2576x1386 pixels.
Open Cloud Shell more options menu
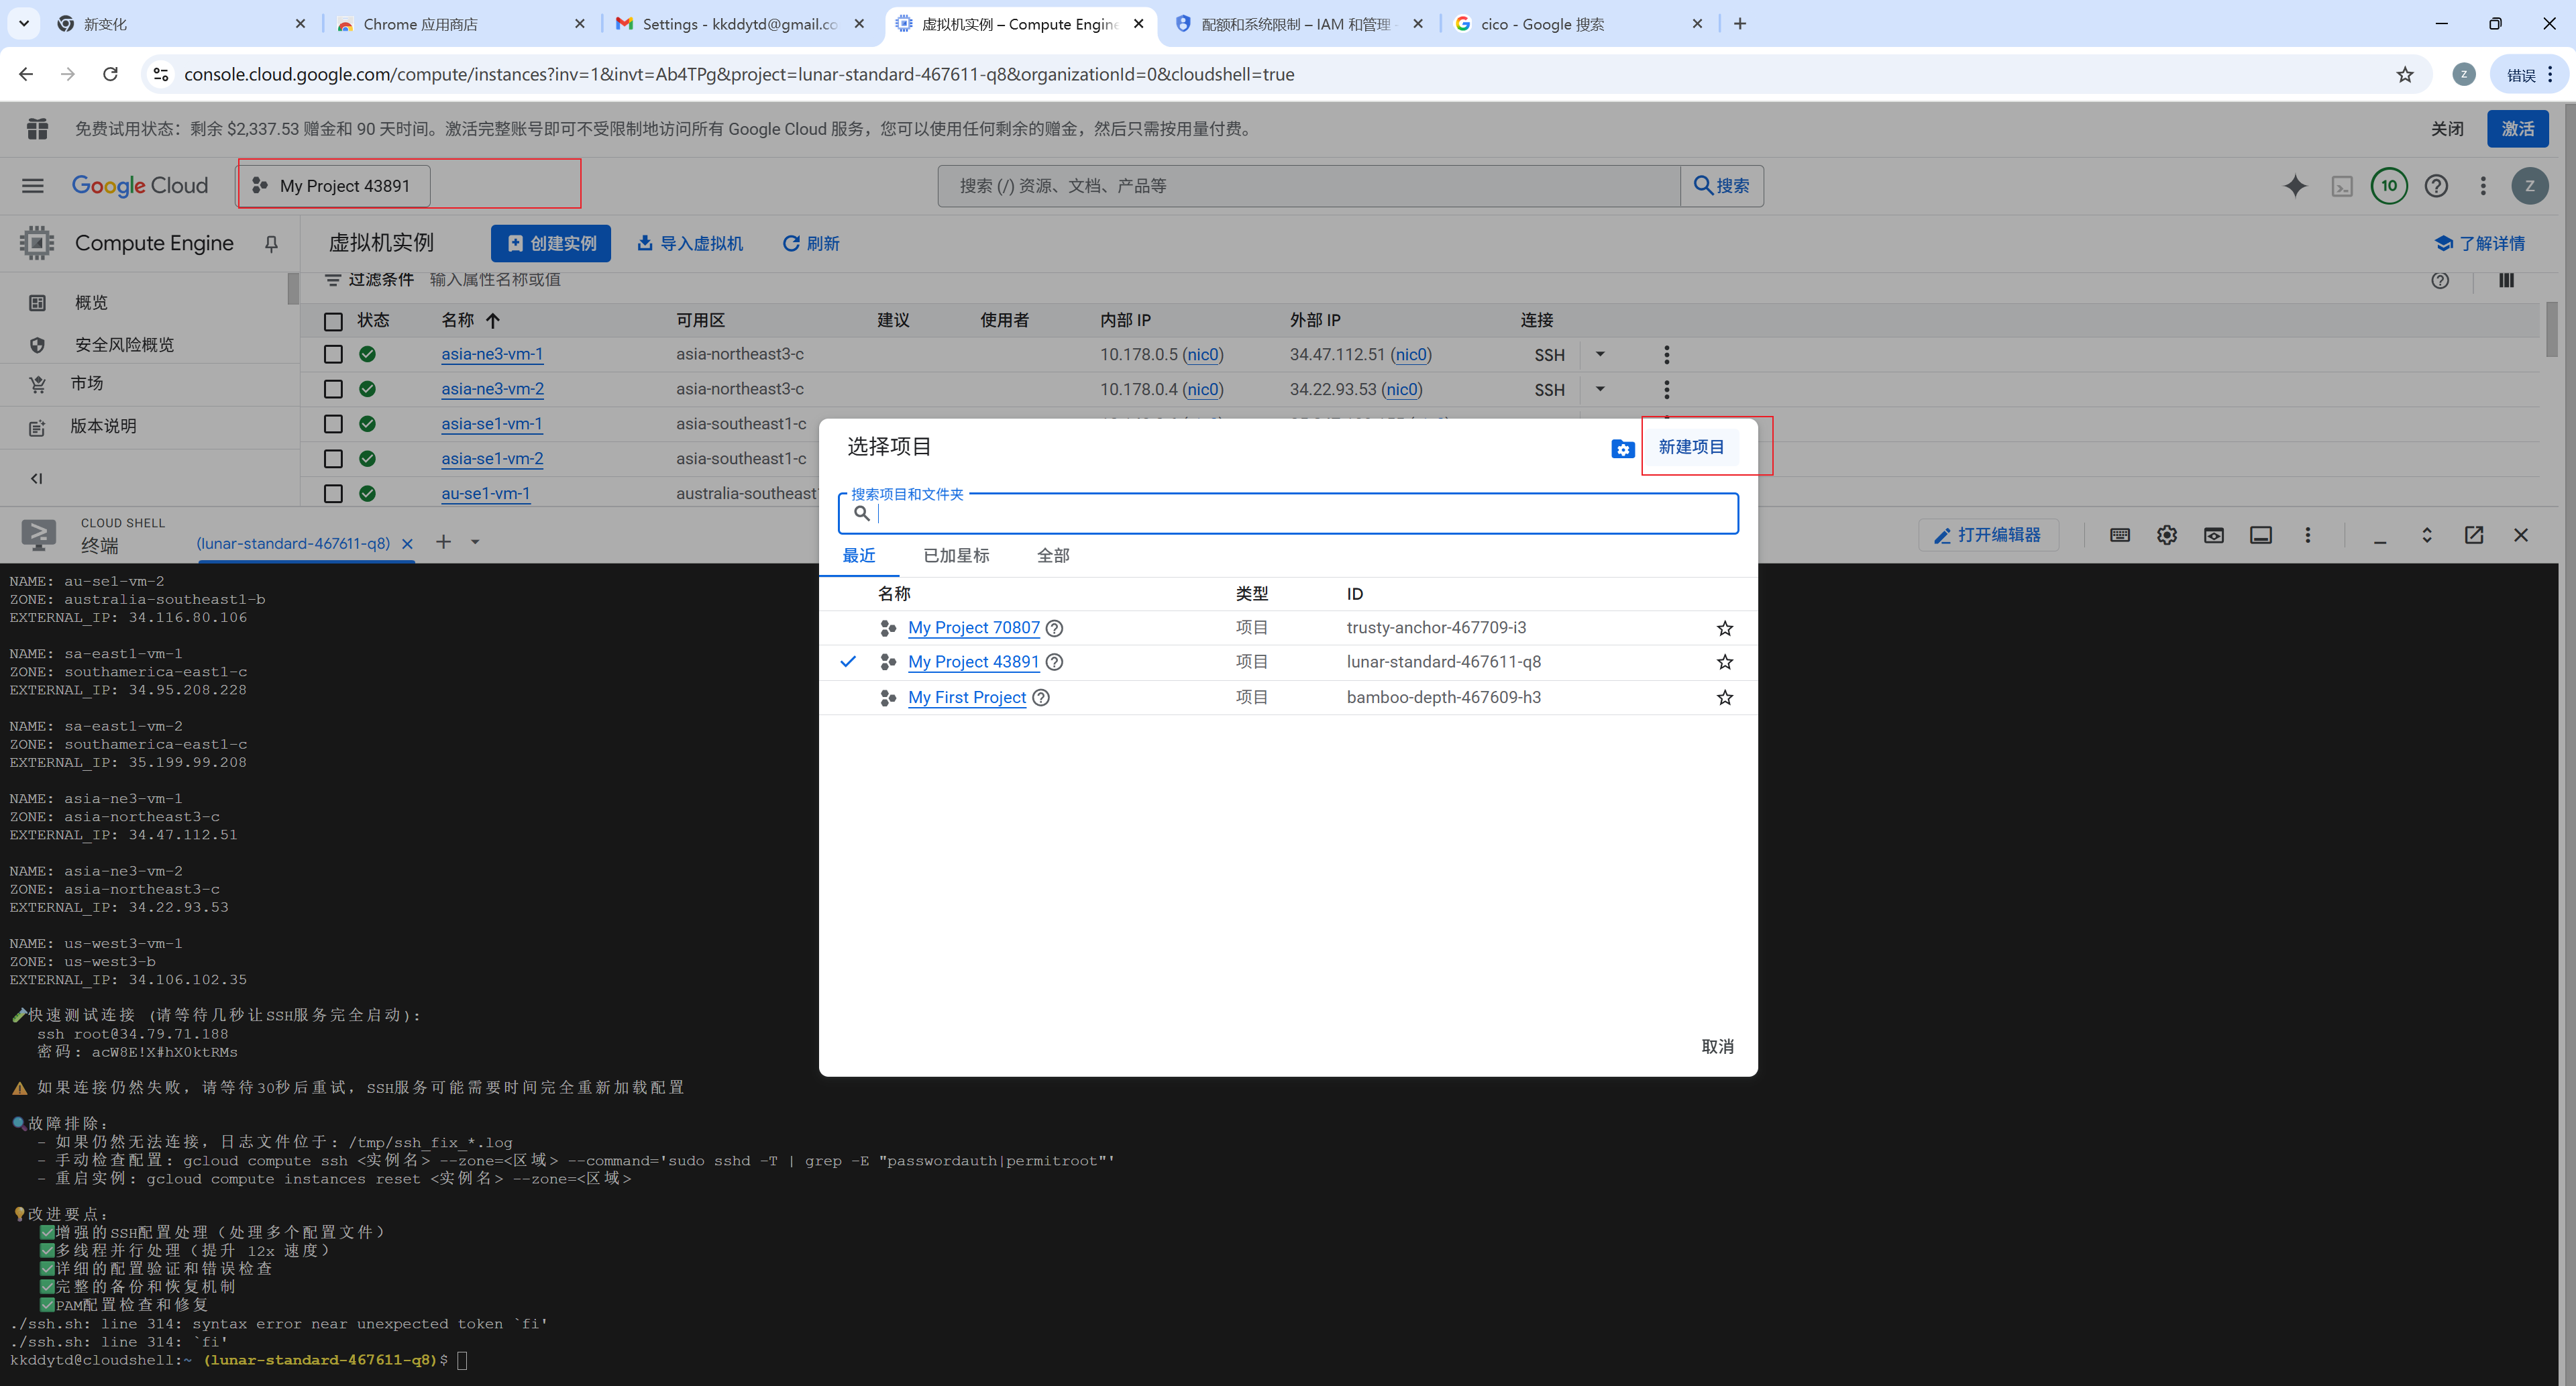click(2308, 536)
